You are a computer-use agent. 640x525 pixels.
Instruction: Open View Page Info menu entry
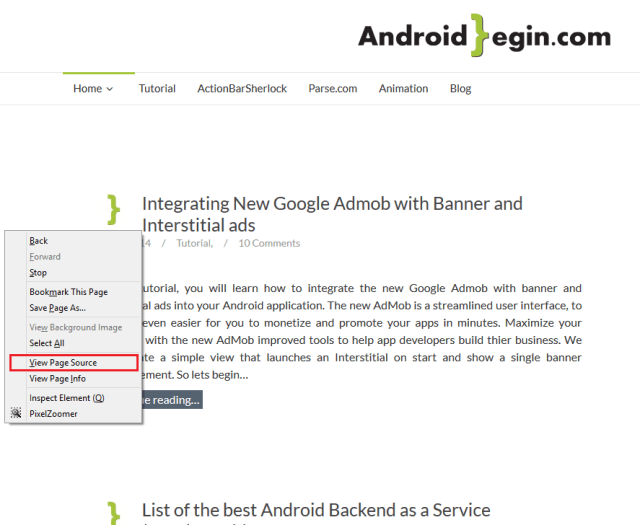click(x=75, y=378)
